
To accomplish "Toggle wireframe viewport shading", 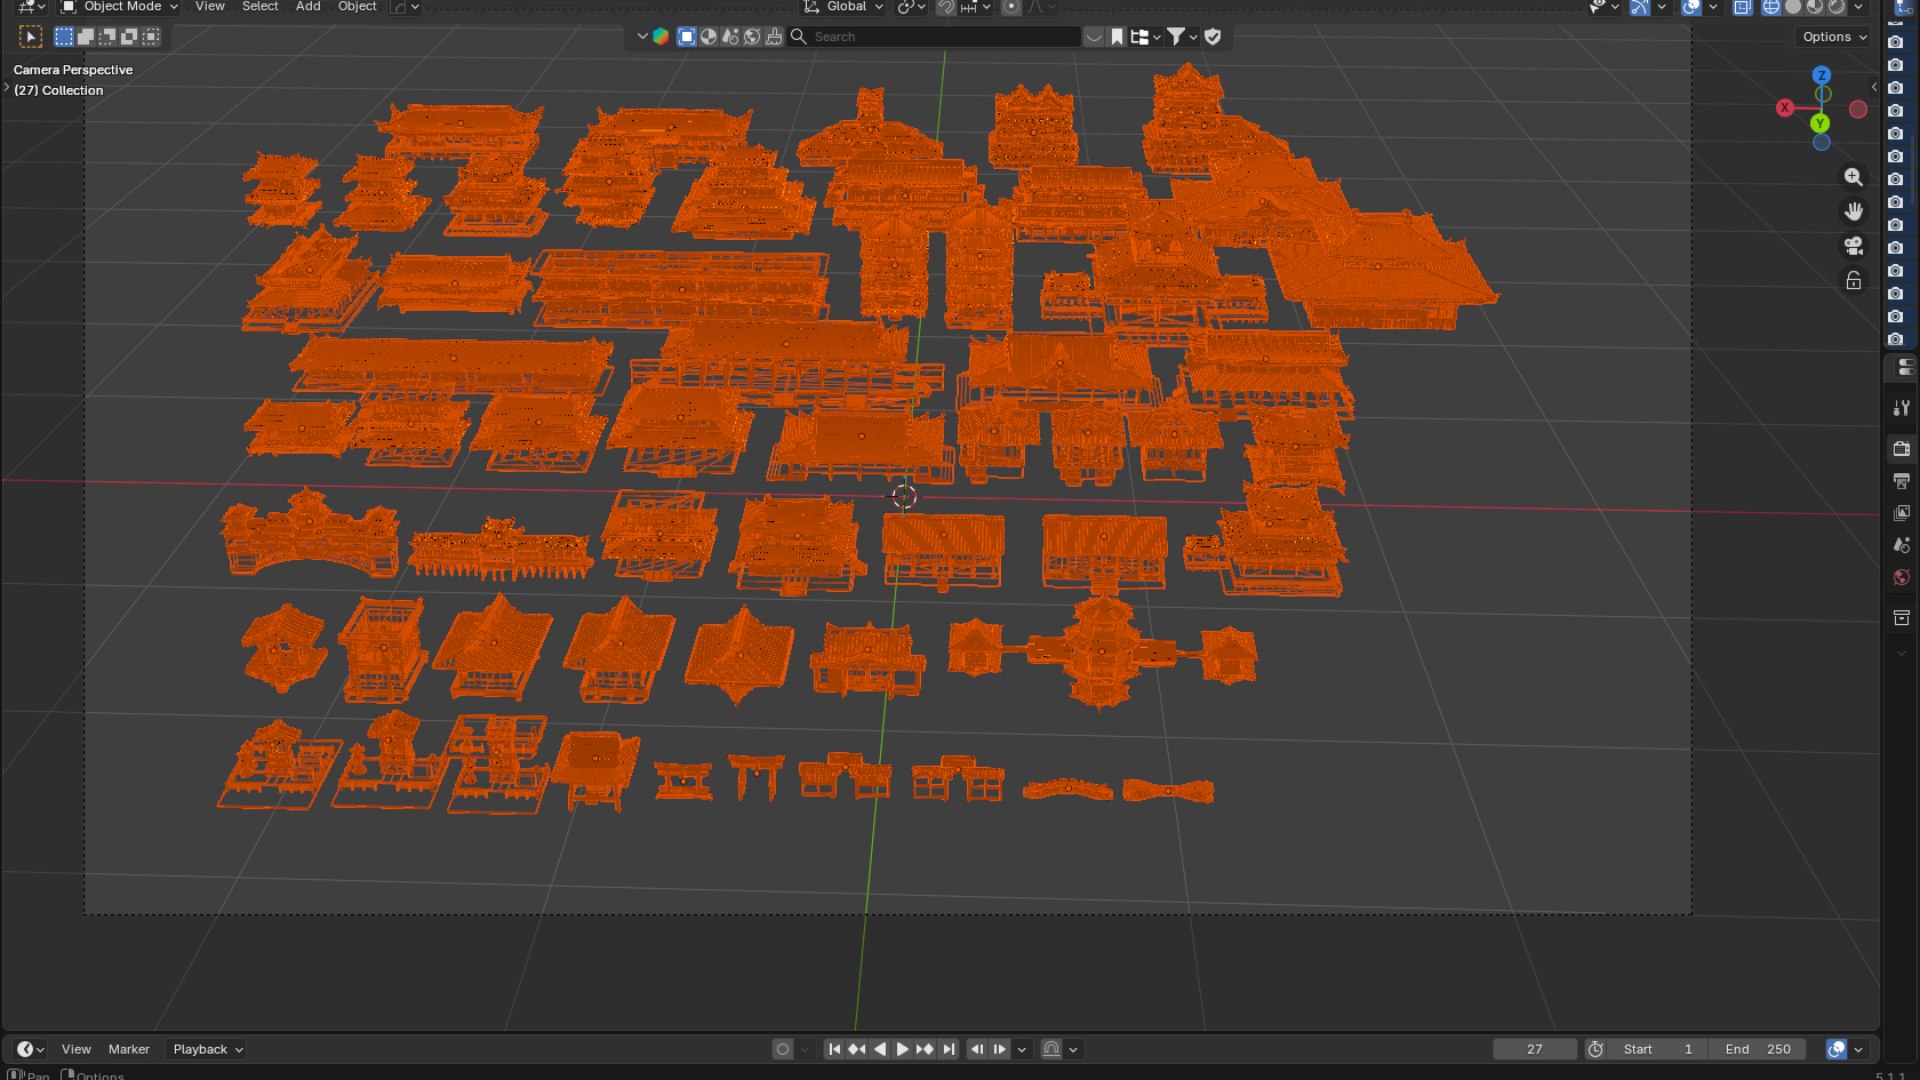I will [x=1771, y=7].
